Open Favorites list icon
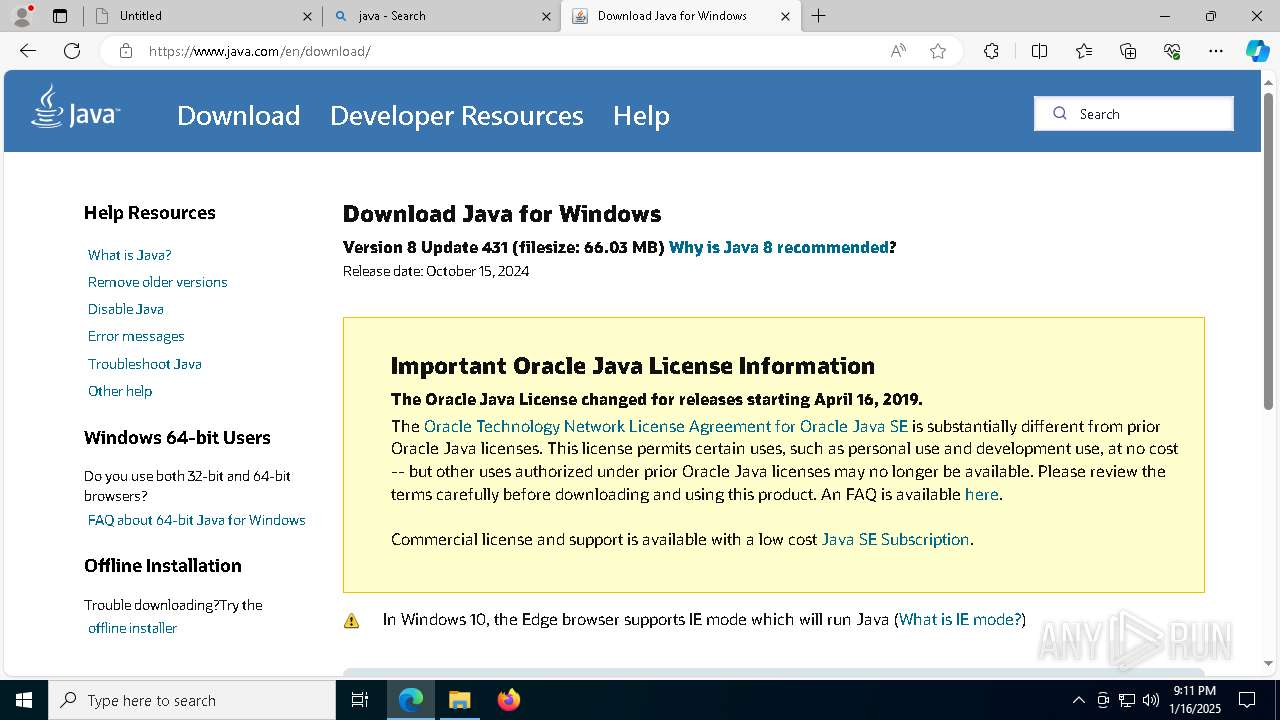The height and width of the screenshot is (720, 1280). [x=1084, y=51]
